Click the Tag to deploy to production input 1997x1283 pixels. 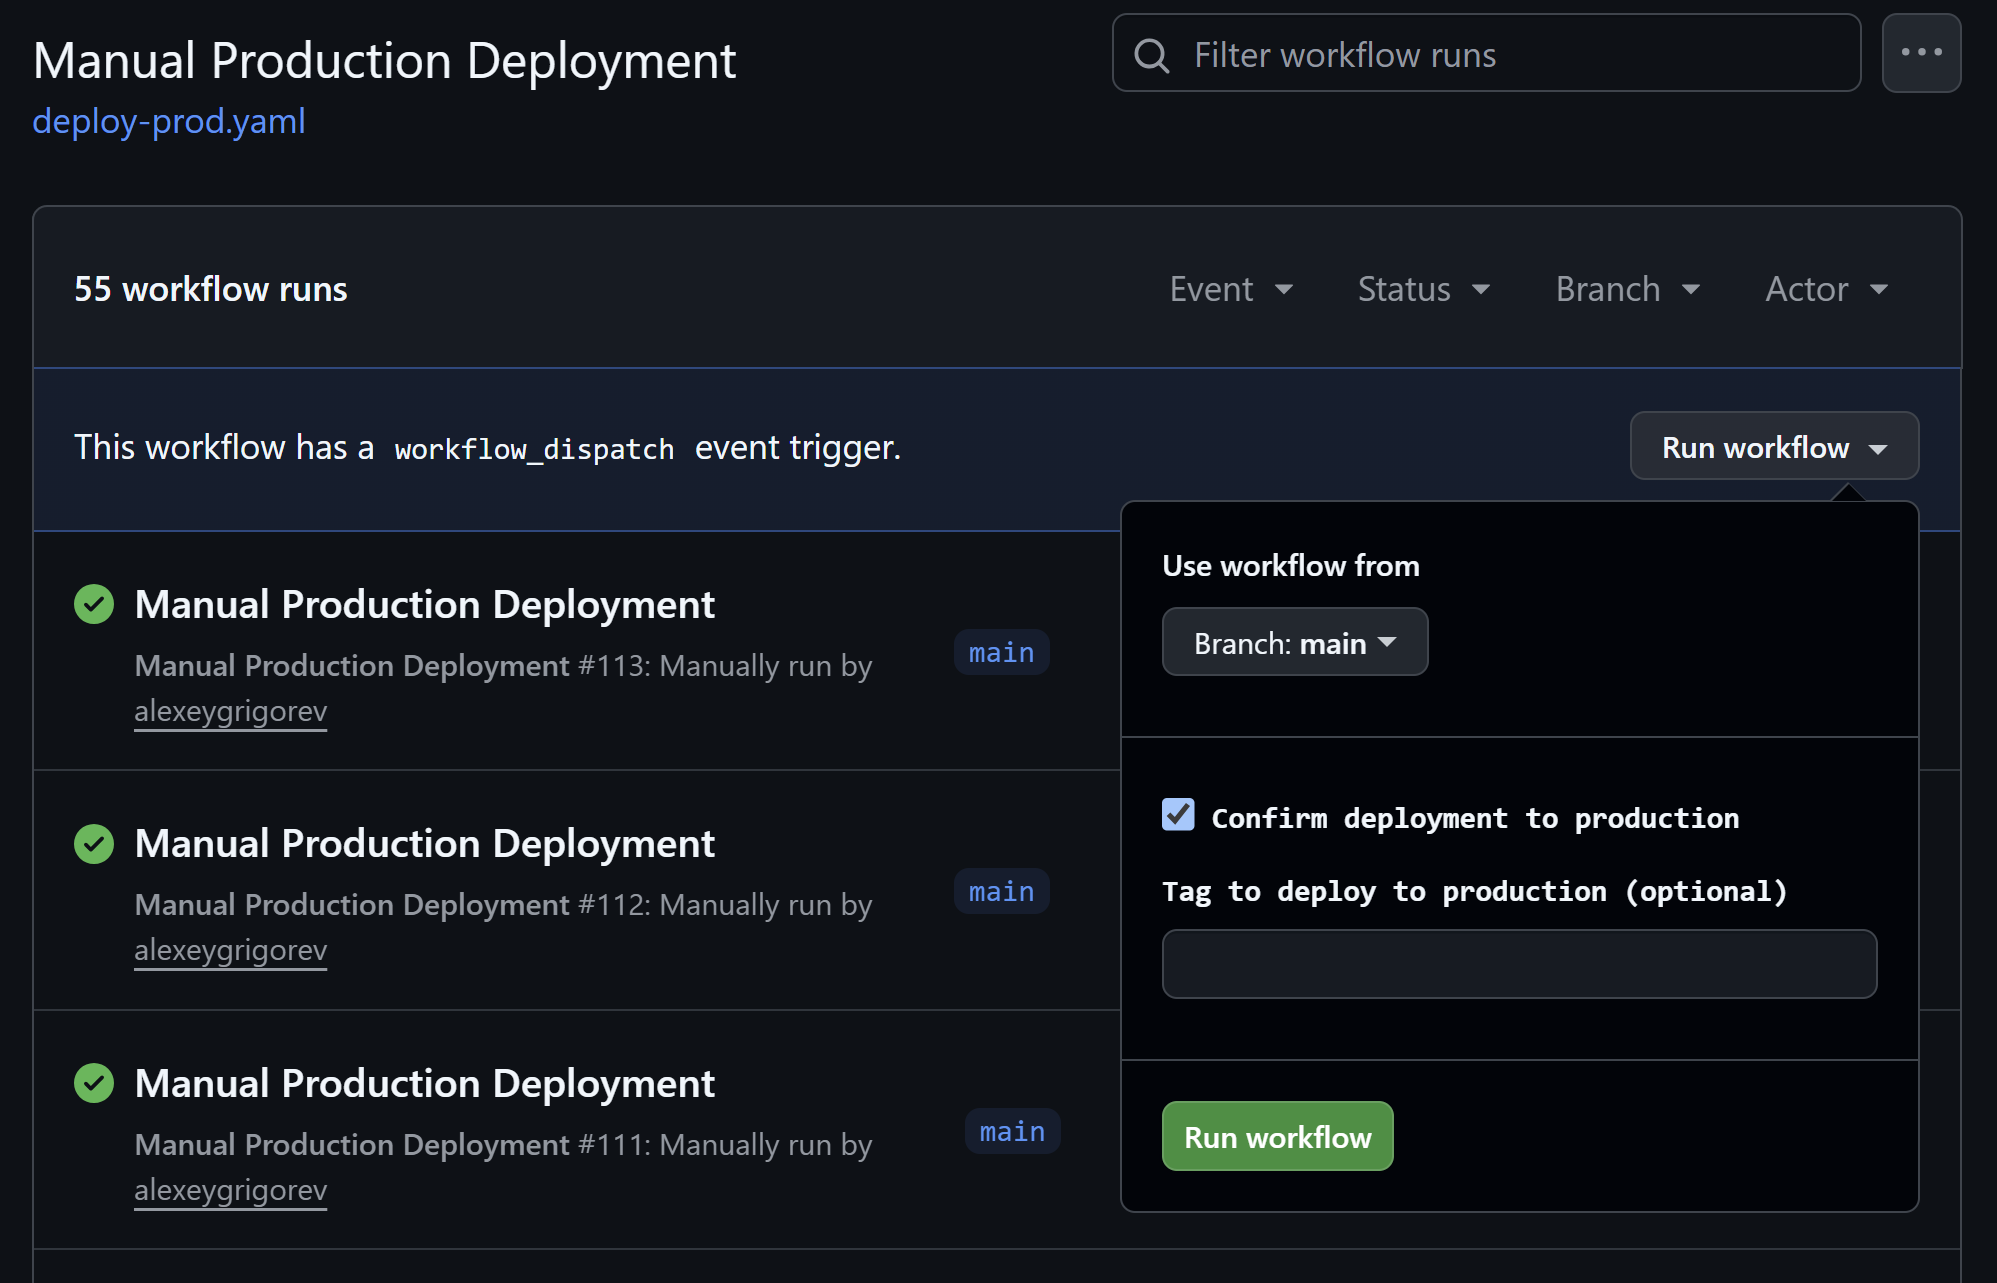click(x=1519, y=964)
